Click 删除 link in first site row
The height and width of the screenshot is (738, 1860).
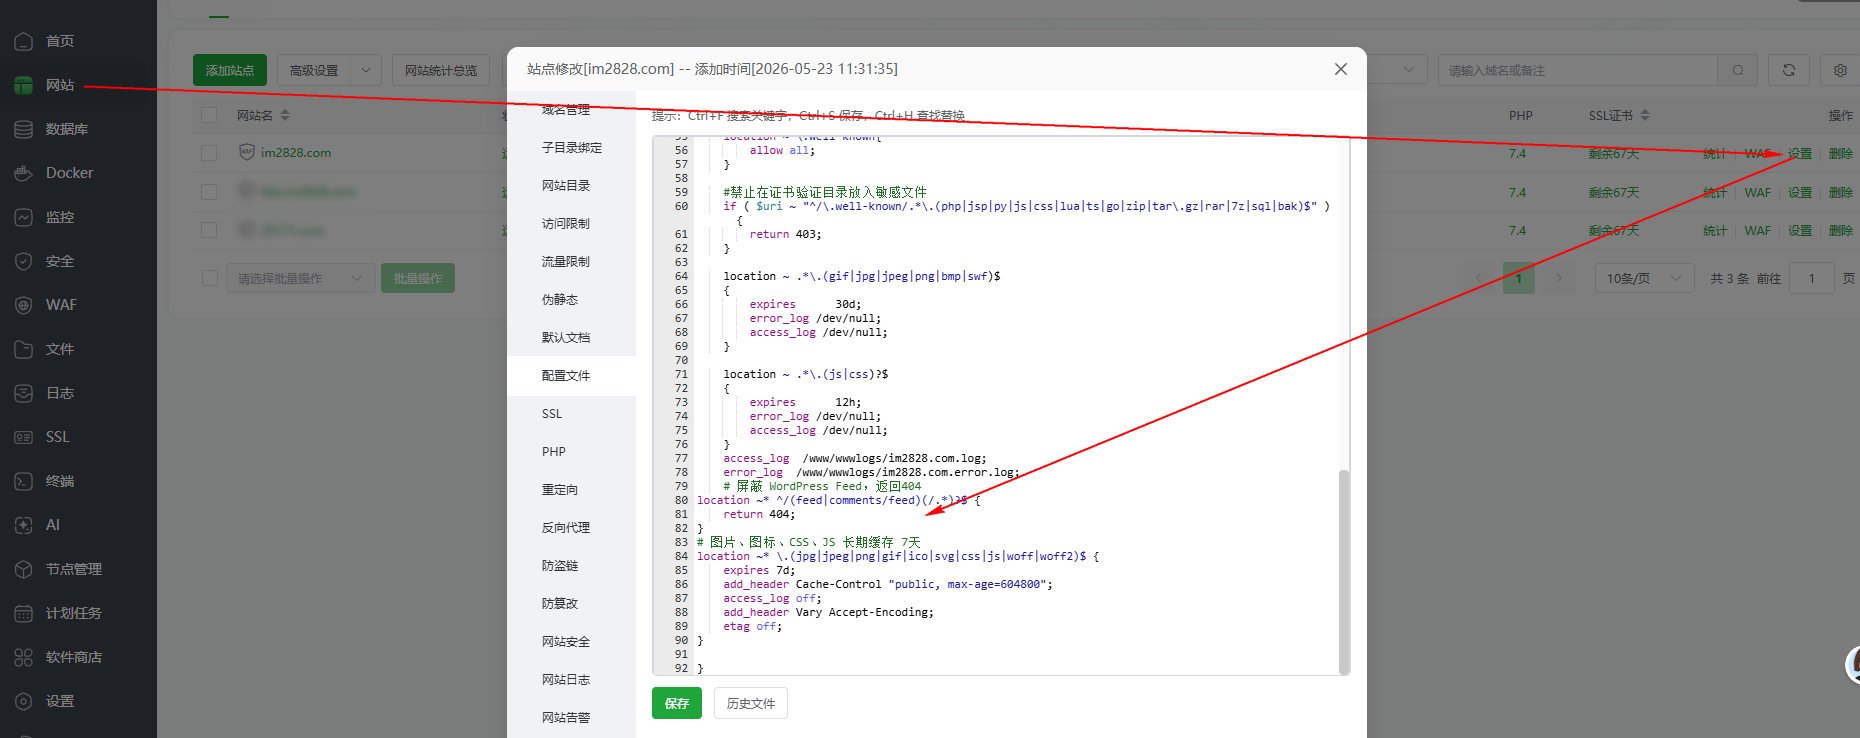pos(1841,153)
